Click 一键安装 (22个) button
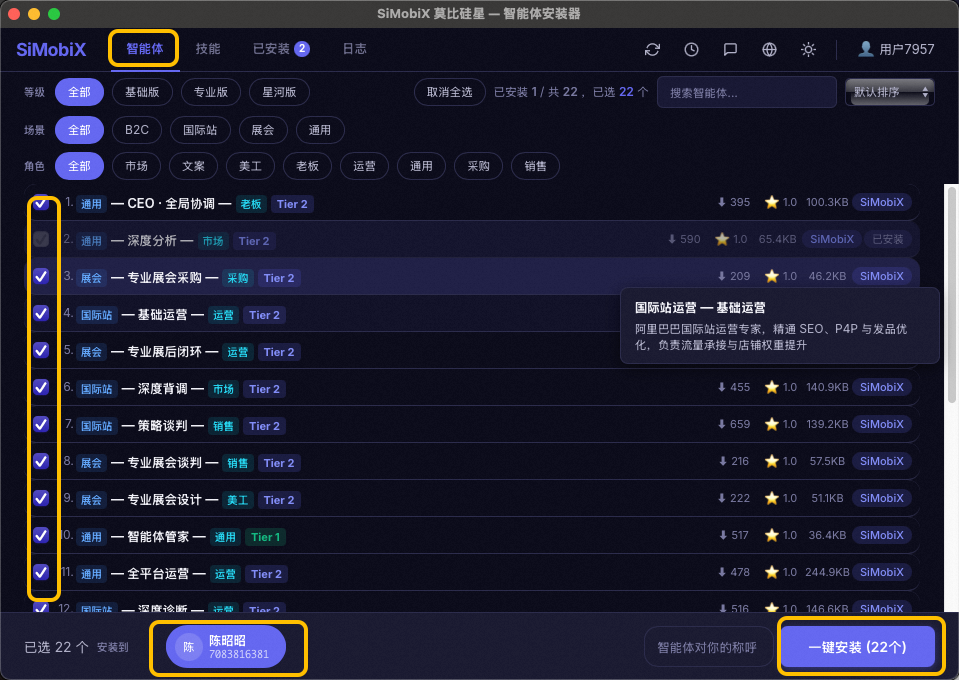Screen dimensions: 959x680 coord(857,647)
